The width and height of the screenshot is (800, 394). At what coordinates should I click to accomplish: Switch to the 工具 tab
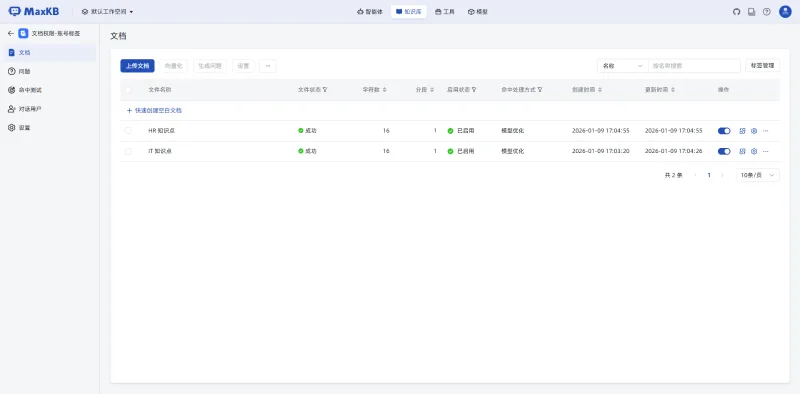(x=445, y=12)
